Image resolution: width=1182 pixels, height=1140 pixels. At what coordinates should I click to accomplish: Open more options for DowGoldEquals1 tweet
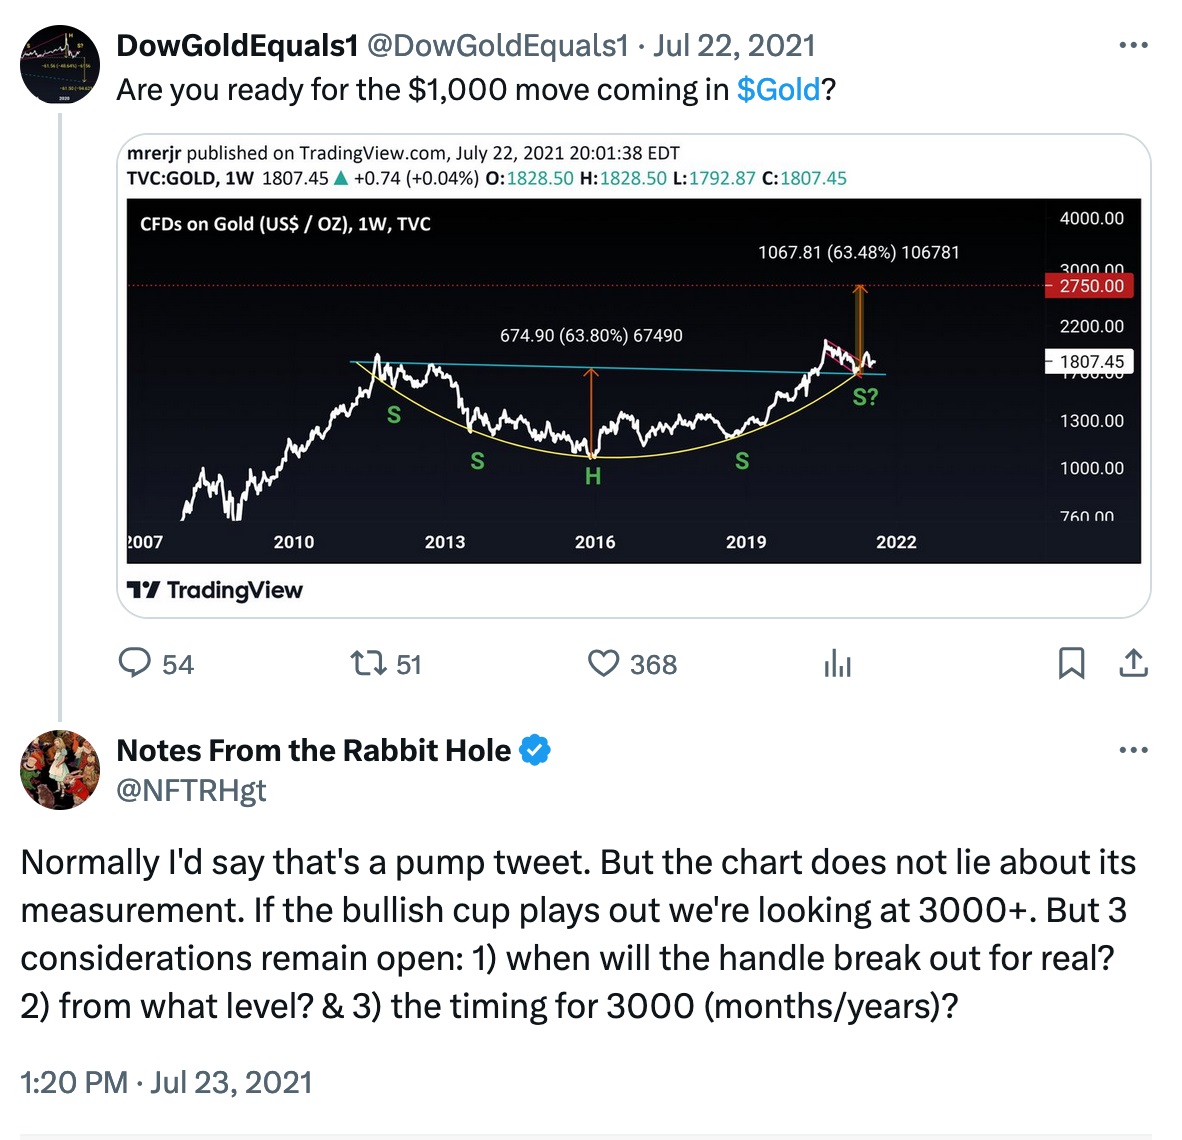[x=1133, y=46]
